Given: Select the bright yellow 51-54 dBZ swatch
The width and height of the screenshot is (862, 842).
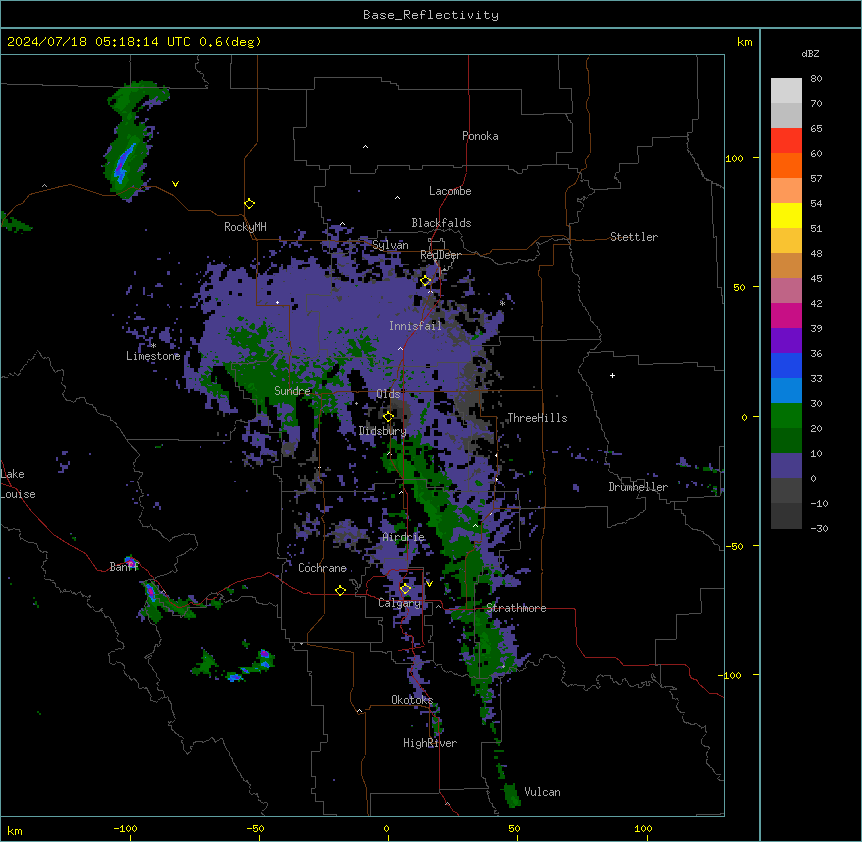Looking at the screenshot, I should [x=786, y=215].
